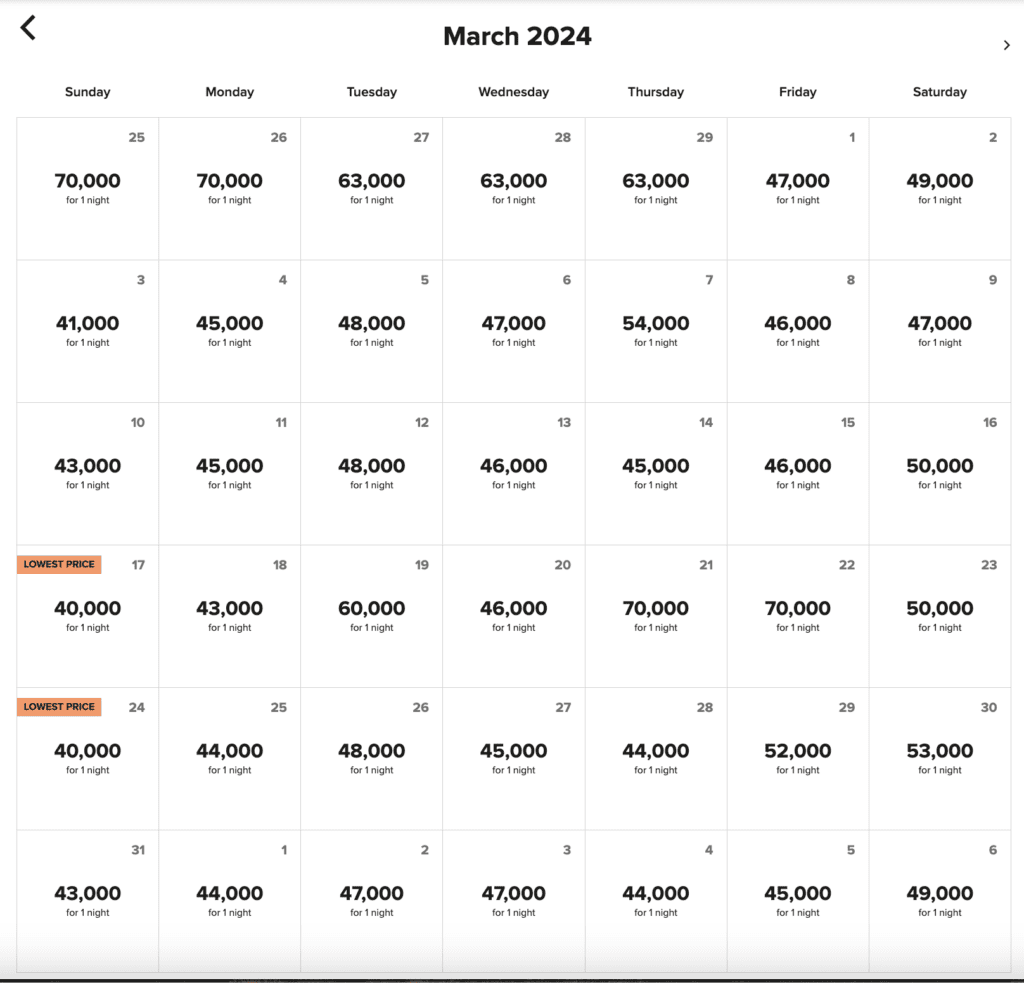Image resolution: width=1024 pixels, height=983 pixels.
Task: Pick March 15 with the 46,000 fare
Action: pos(797,466)
